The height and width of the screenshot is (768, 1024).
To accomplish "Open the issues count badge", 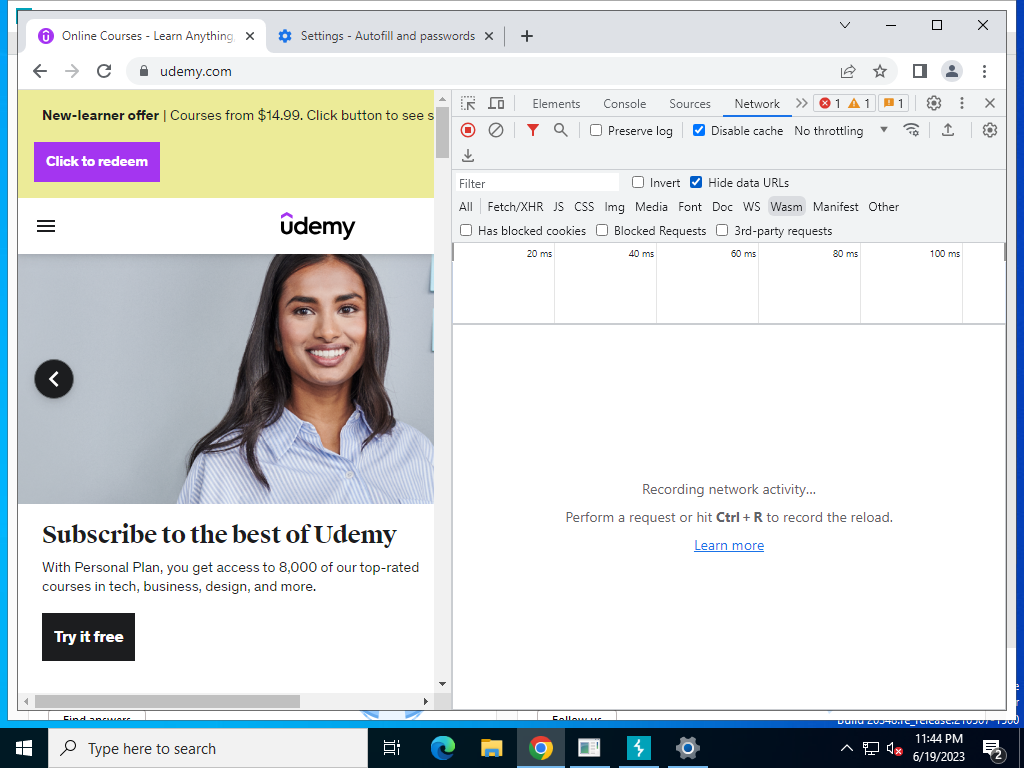I will click(x=893, y=103).
